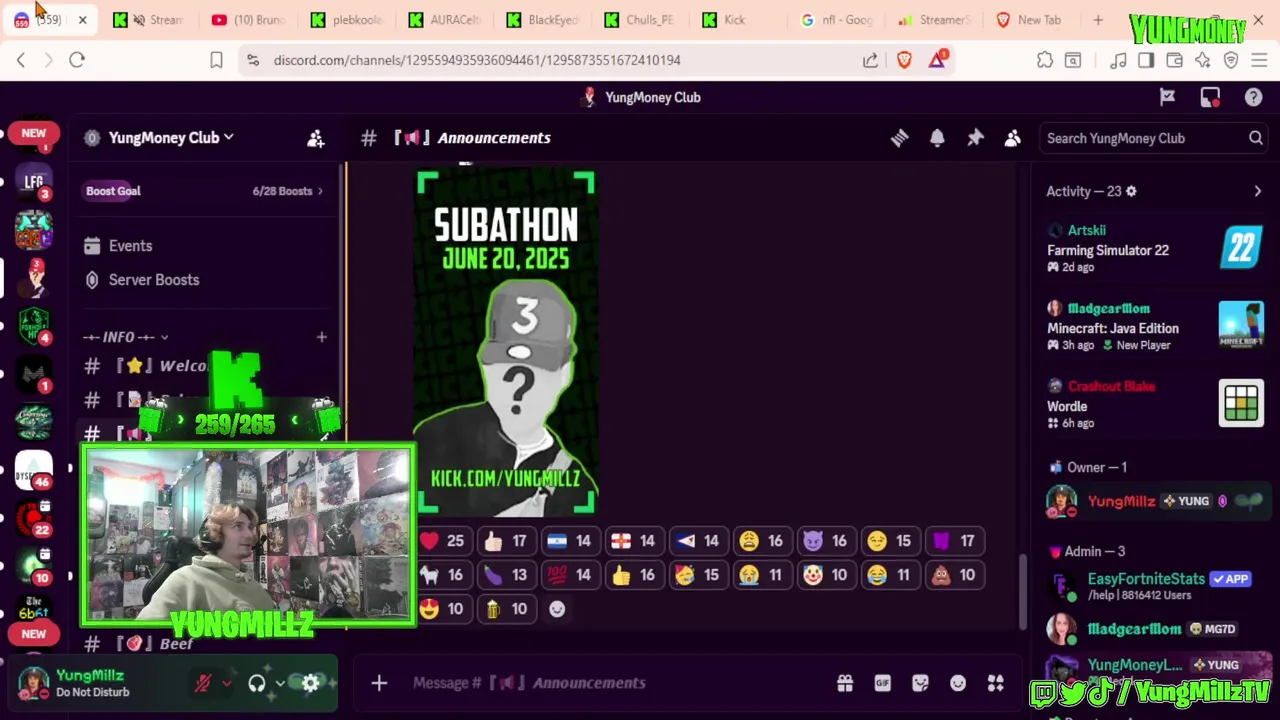1280x720 pixels.
Task: Switch to the nfl - Google tab
Action: pos(838,20)
